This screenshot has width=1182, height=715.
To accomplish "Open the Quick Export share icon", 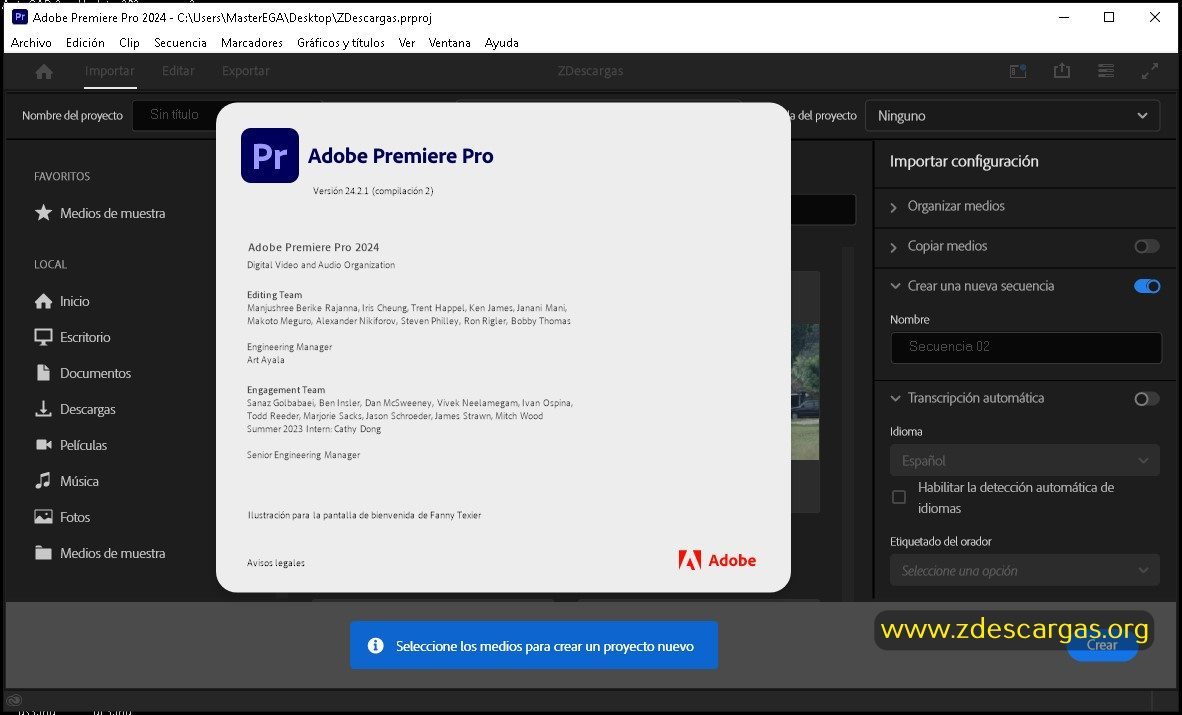I will (x=1061, y=71).
